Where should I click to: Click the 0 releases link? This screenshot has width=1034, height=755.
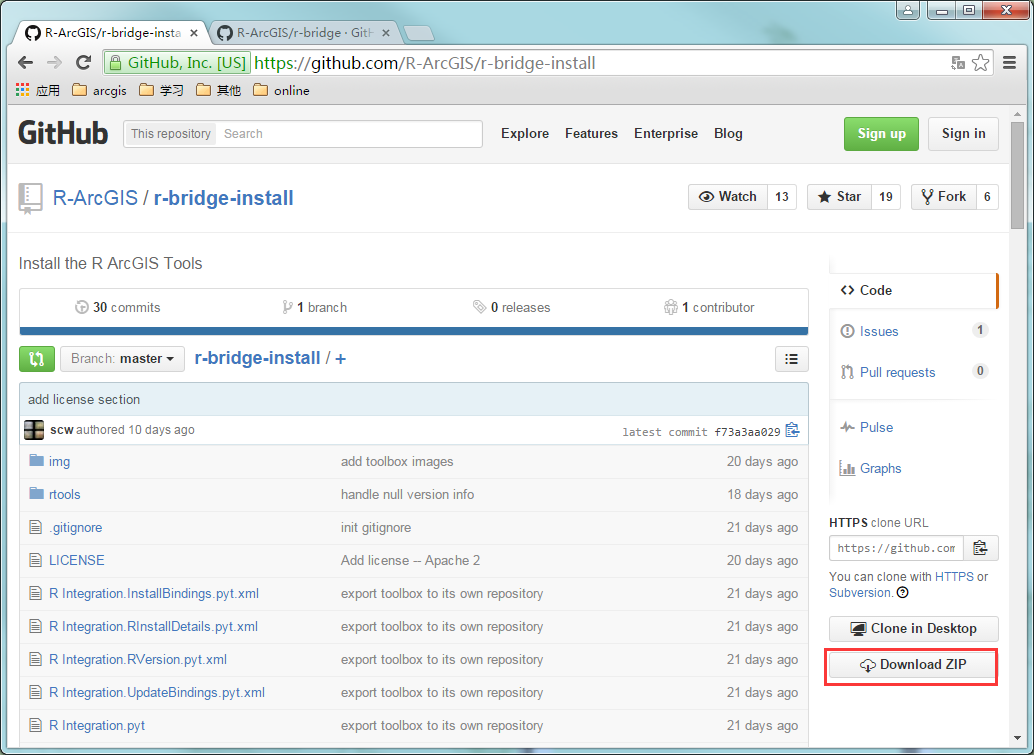pyautogui.click(x=512, y=307)
